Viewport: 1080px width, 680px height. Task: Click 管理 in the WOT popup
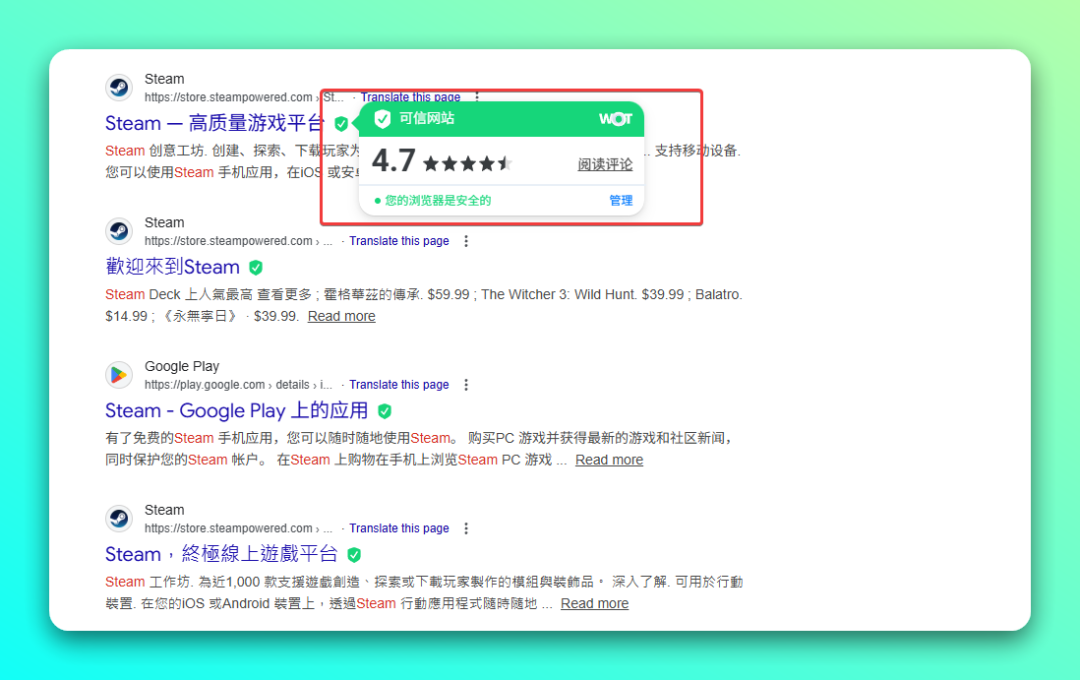coord(621,200)
